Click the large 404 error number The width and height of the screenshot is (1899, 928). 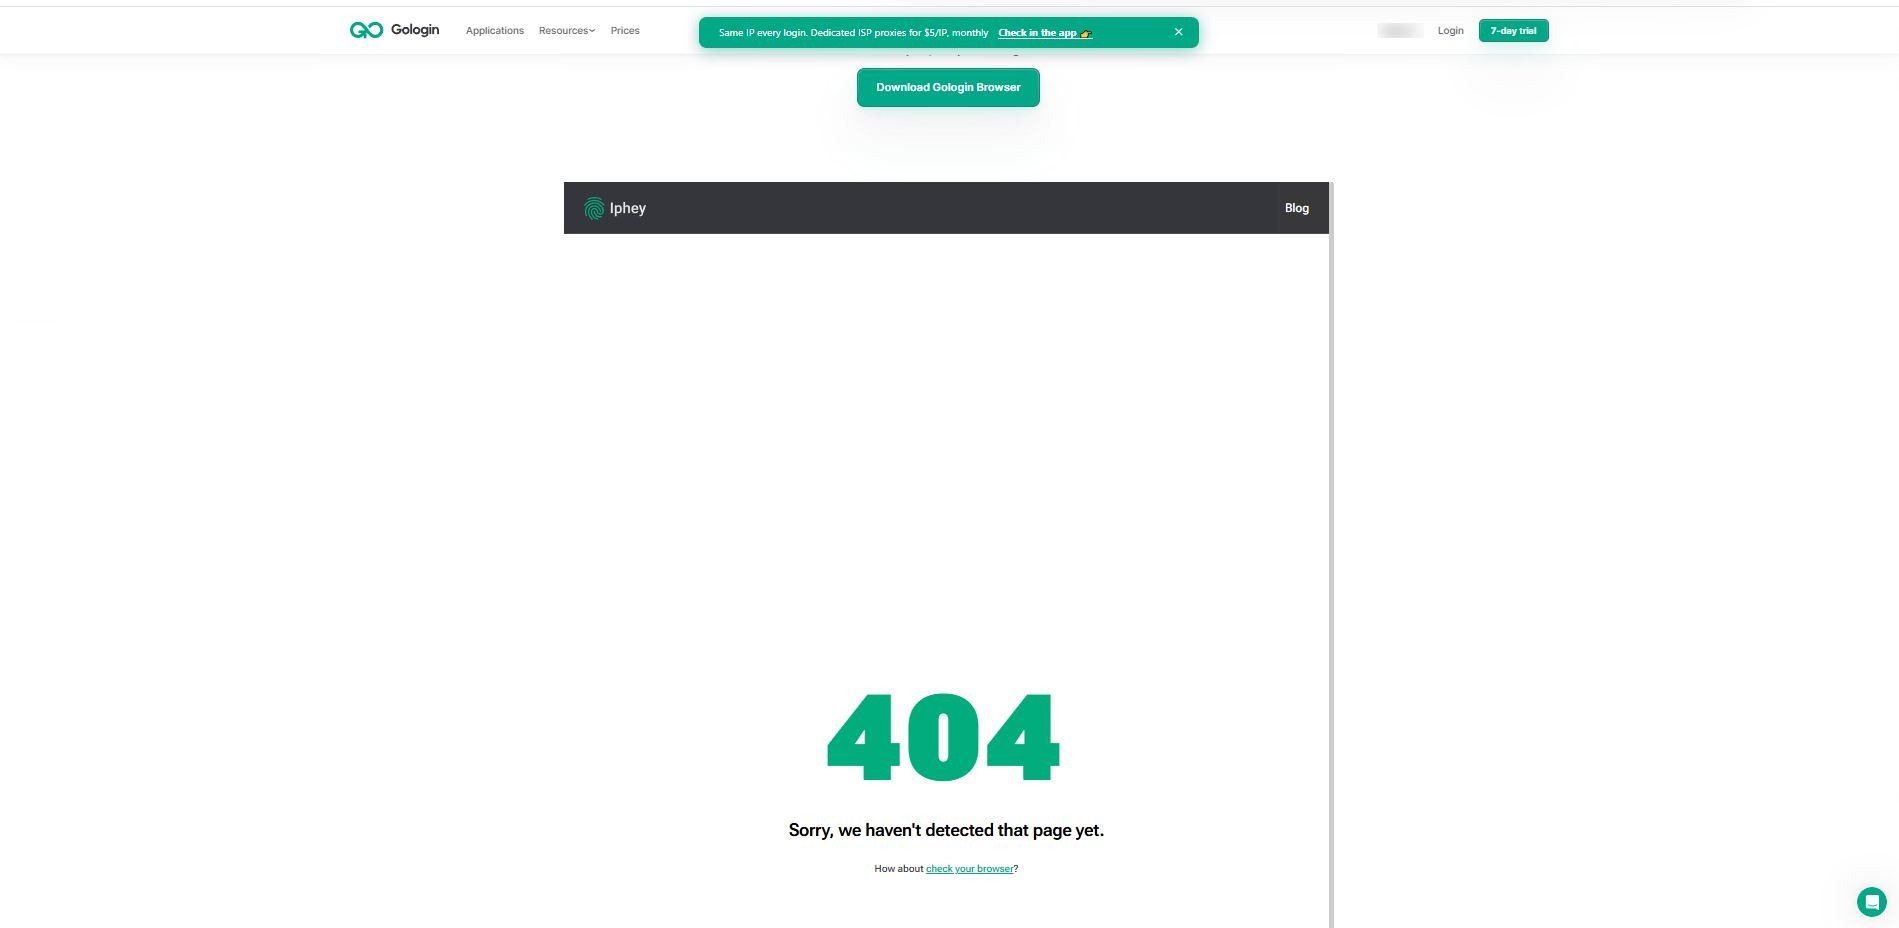click(943, 737)
